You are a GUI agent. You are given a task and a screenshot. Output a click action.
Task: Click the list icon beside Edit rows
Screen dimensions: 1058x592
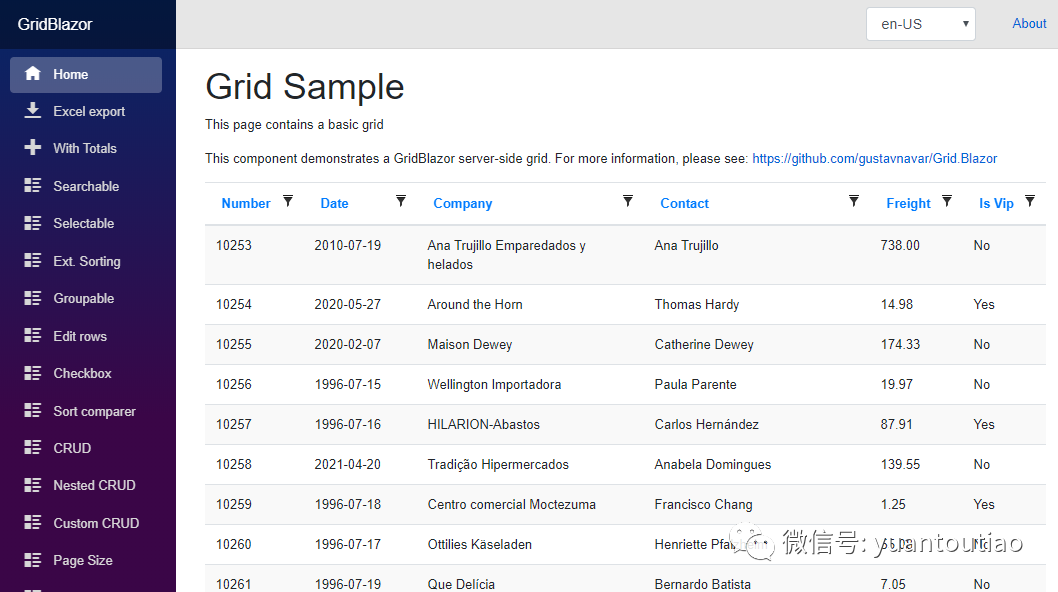point(32,335)
